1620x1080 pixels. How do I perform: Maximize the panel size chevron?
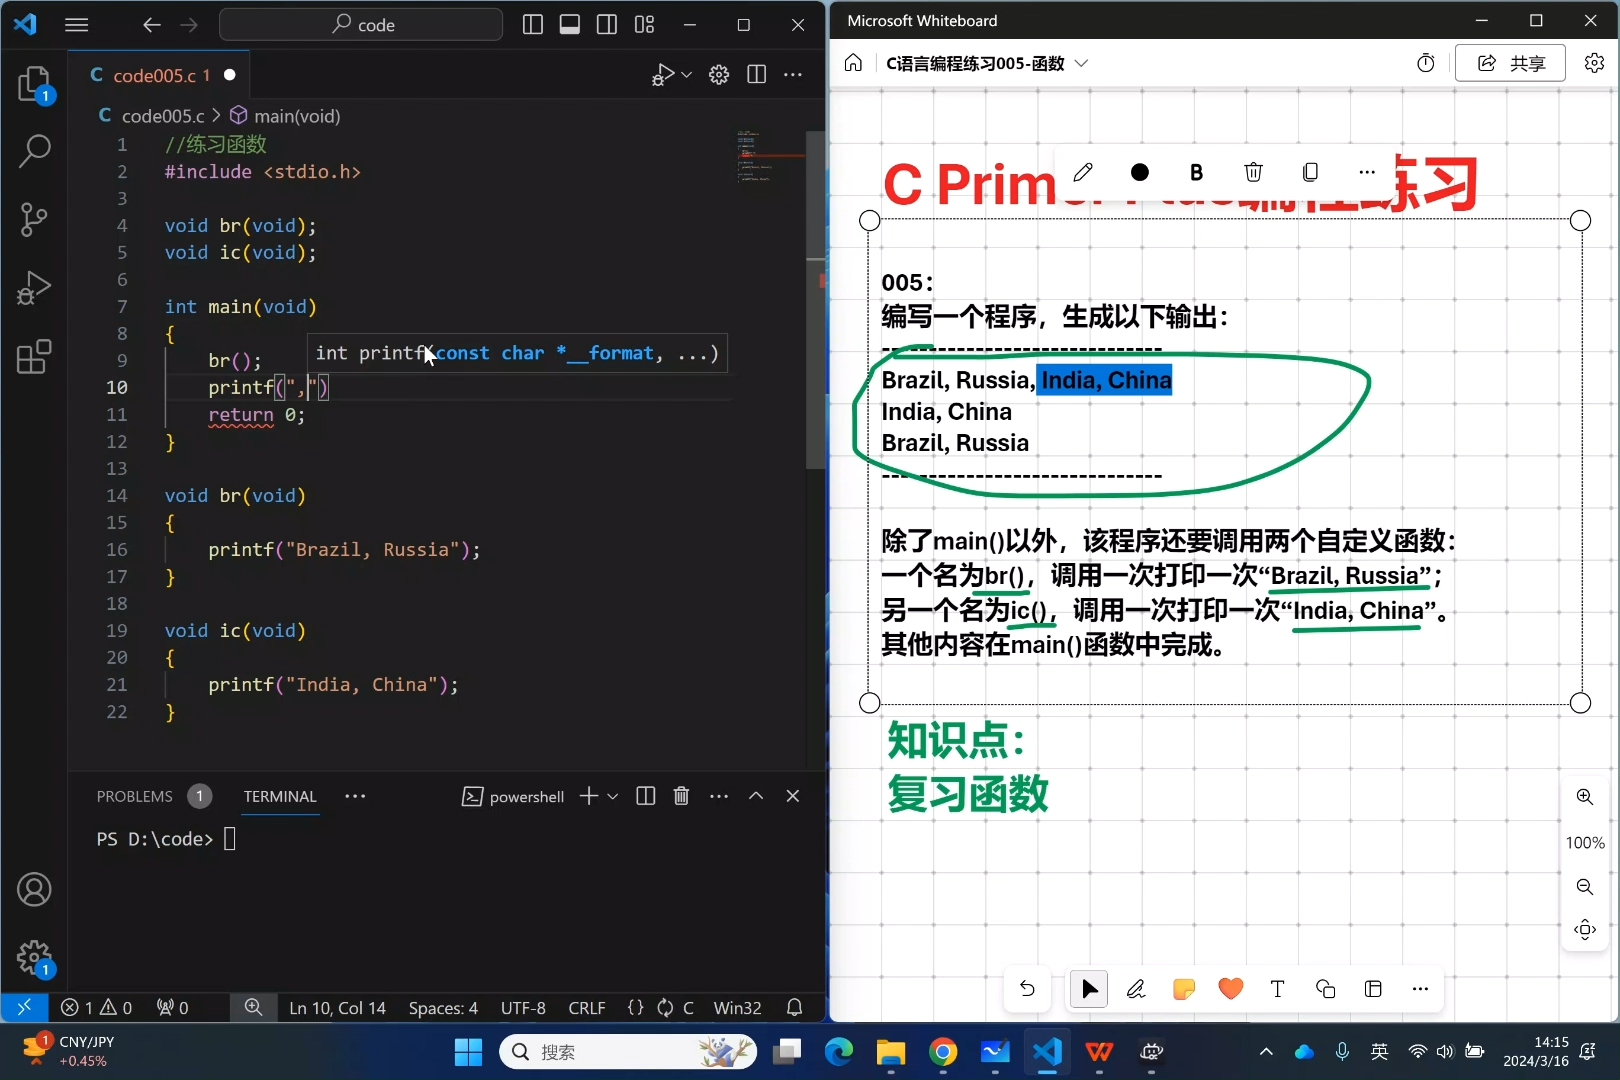[x=756, y=796]
